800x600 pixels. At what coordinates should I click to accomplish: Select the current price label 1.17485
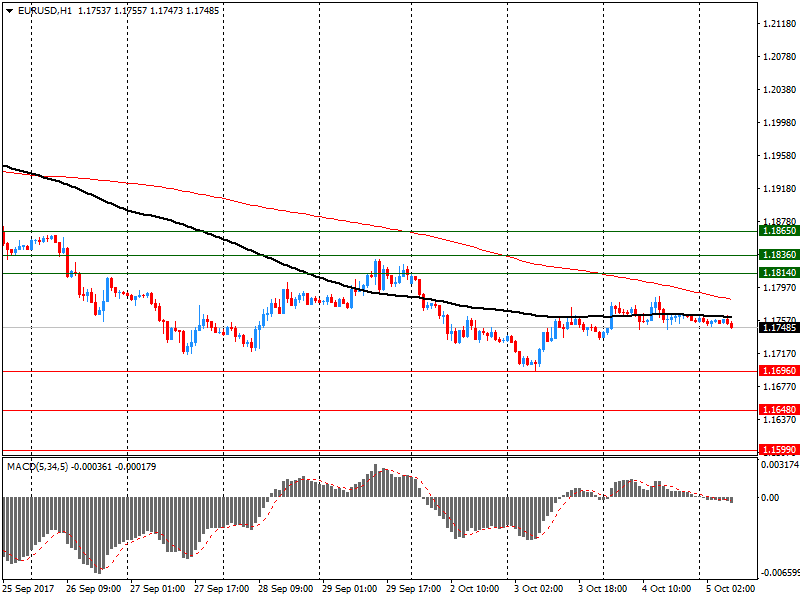click(779, 328)
